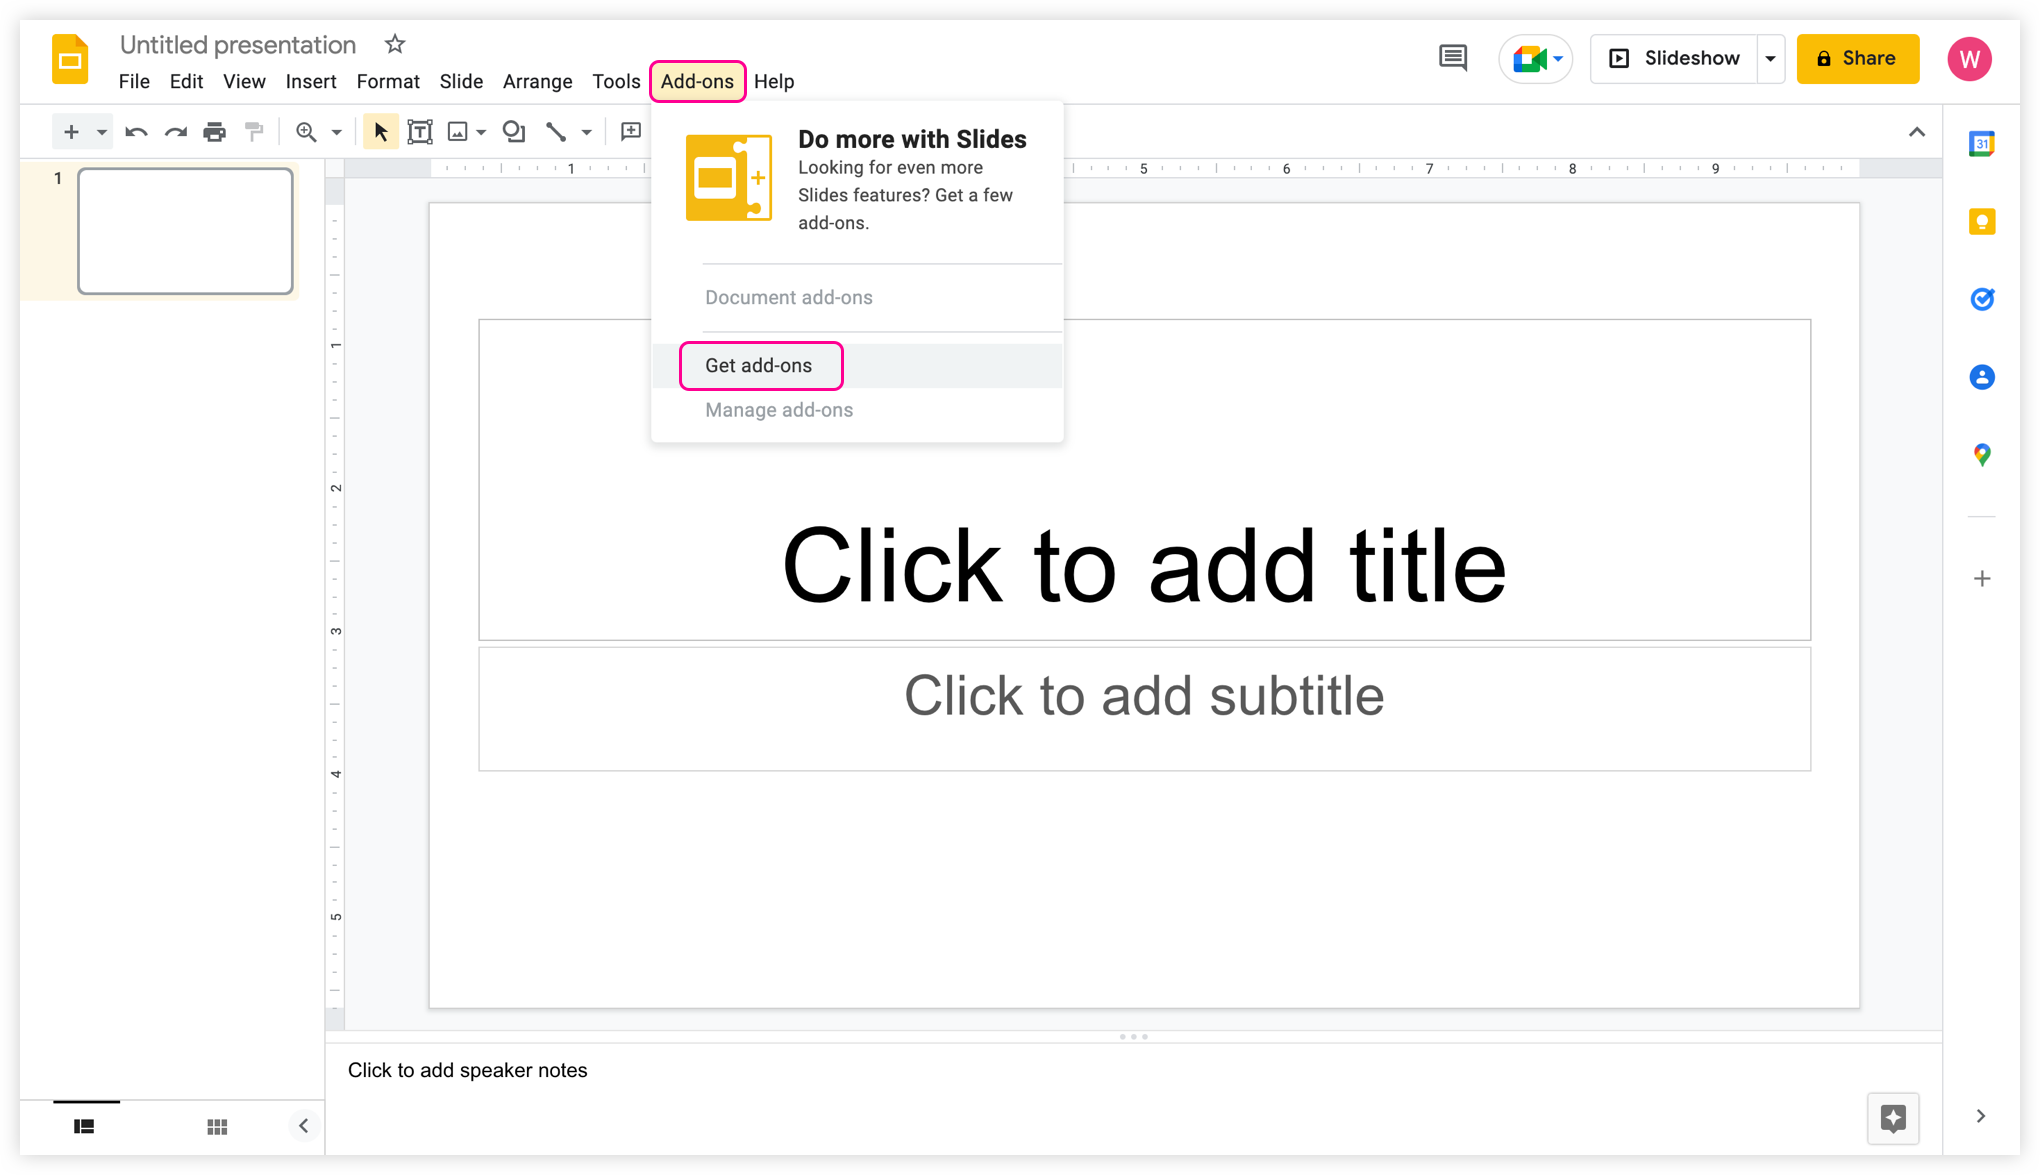Click the Image insert icon

(458, 132)
